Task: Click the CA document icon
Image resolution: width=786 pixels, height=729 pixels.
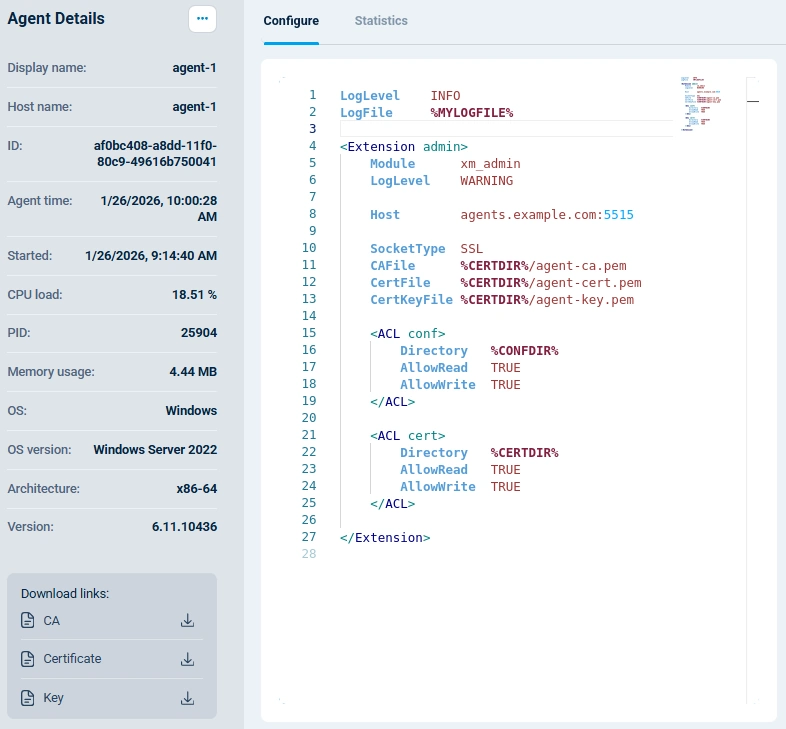Action: tap(28, 620)
